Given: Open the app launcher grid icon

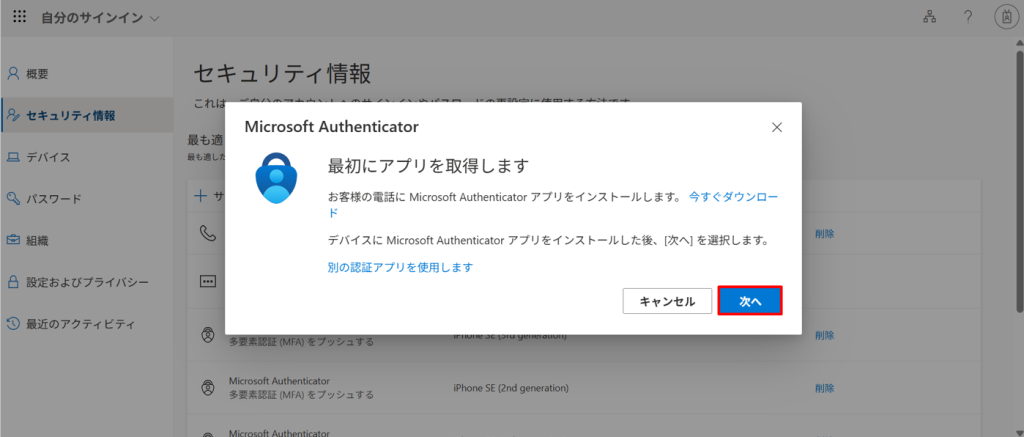Looking at the screenshot, I should (20, 17).
